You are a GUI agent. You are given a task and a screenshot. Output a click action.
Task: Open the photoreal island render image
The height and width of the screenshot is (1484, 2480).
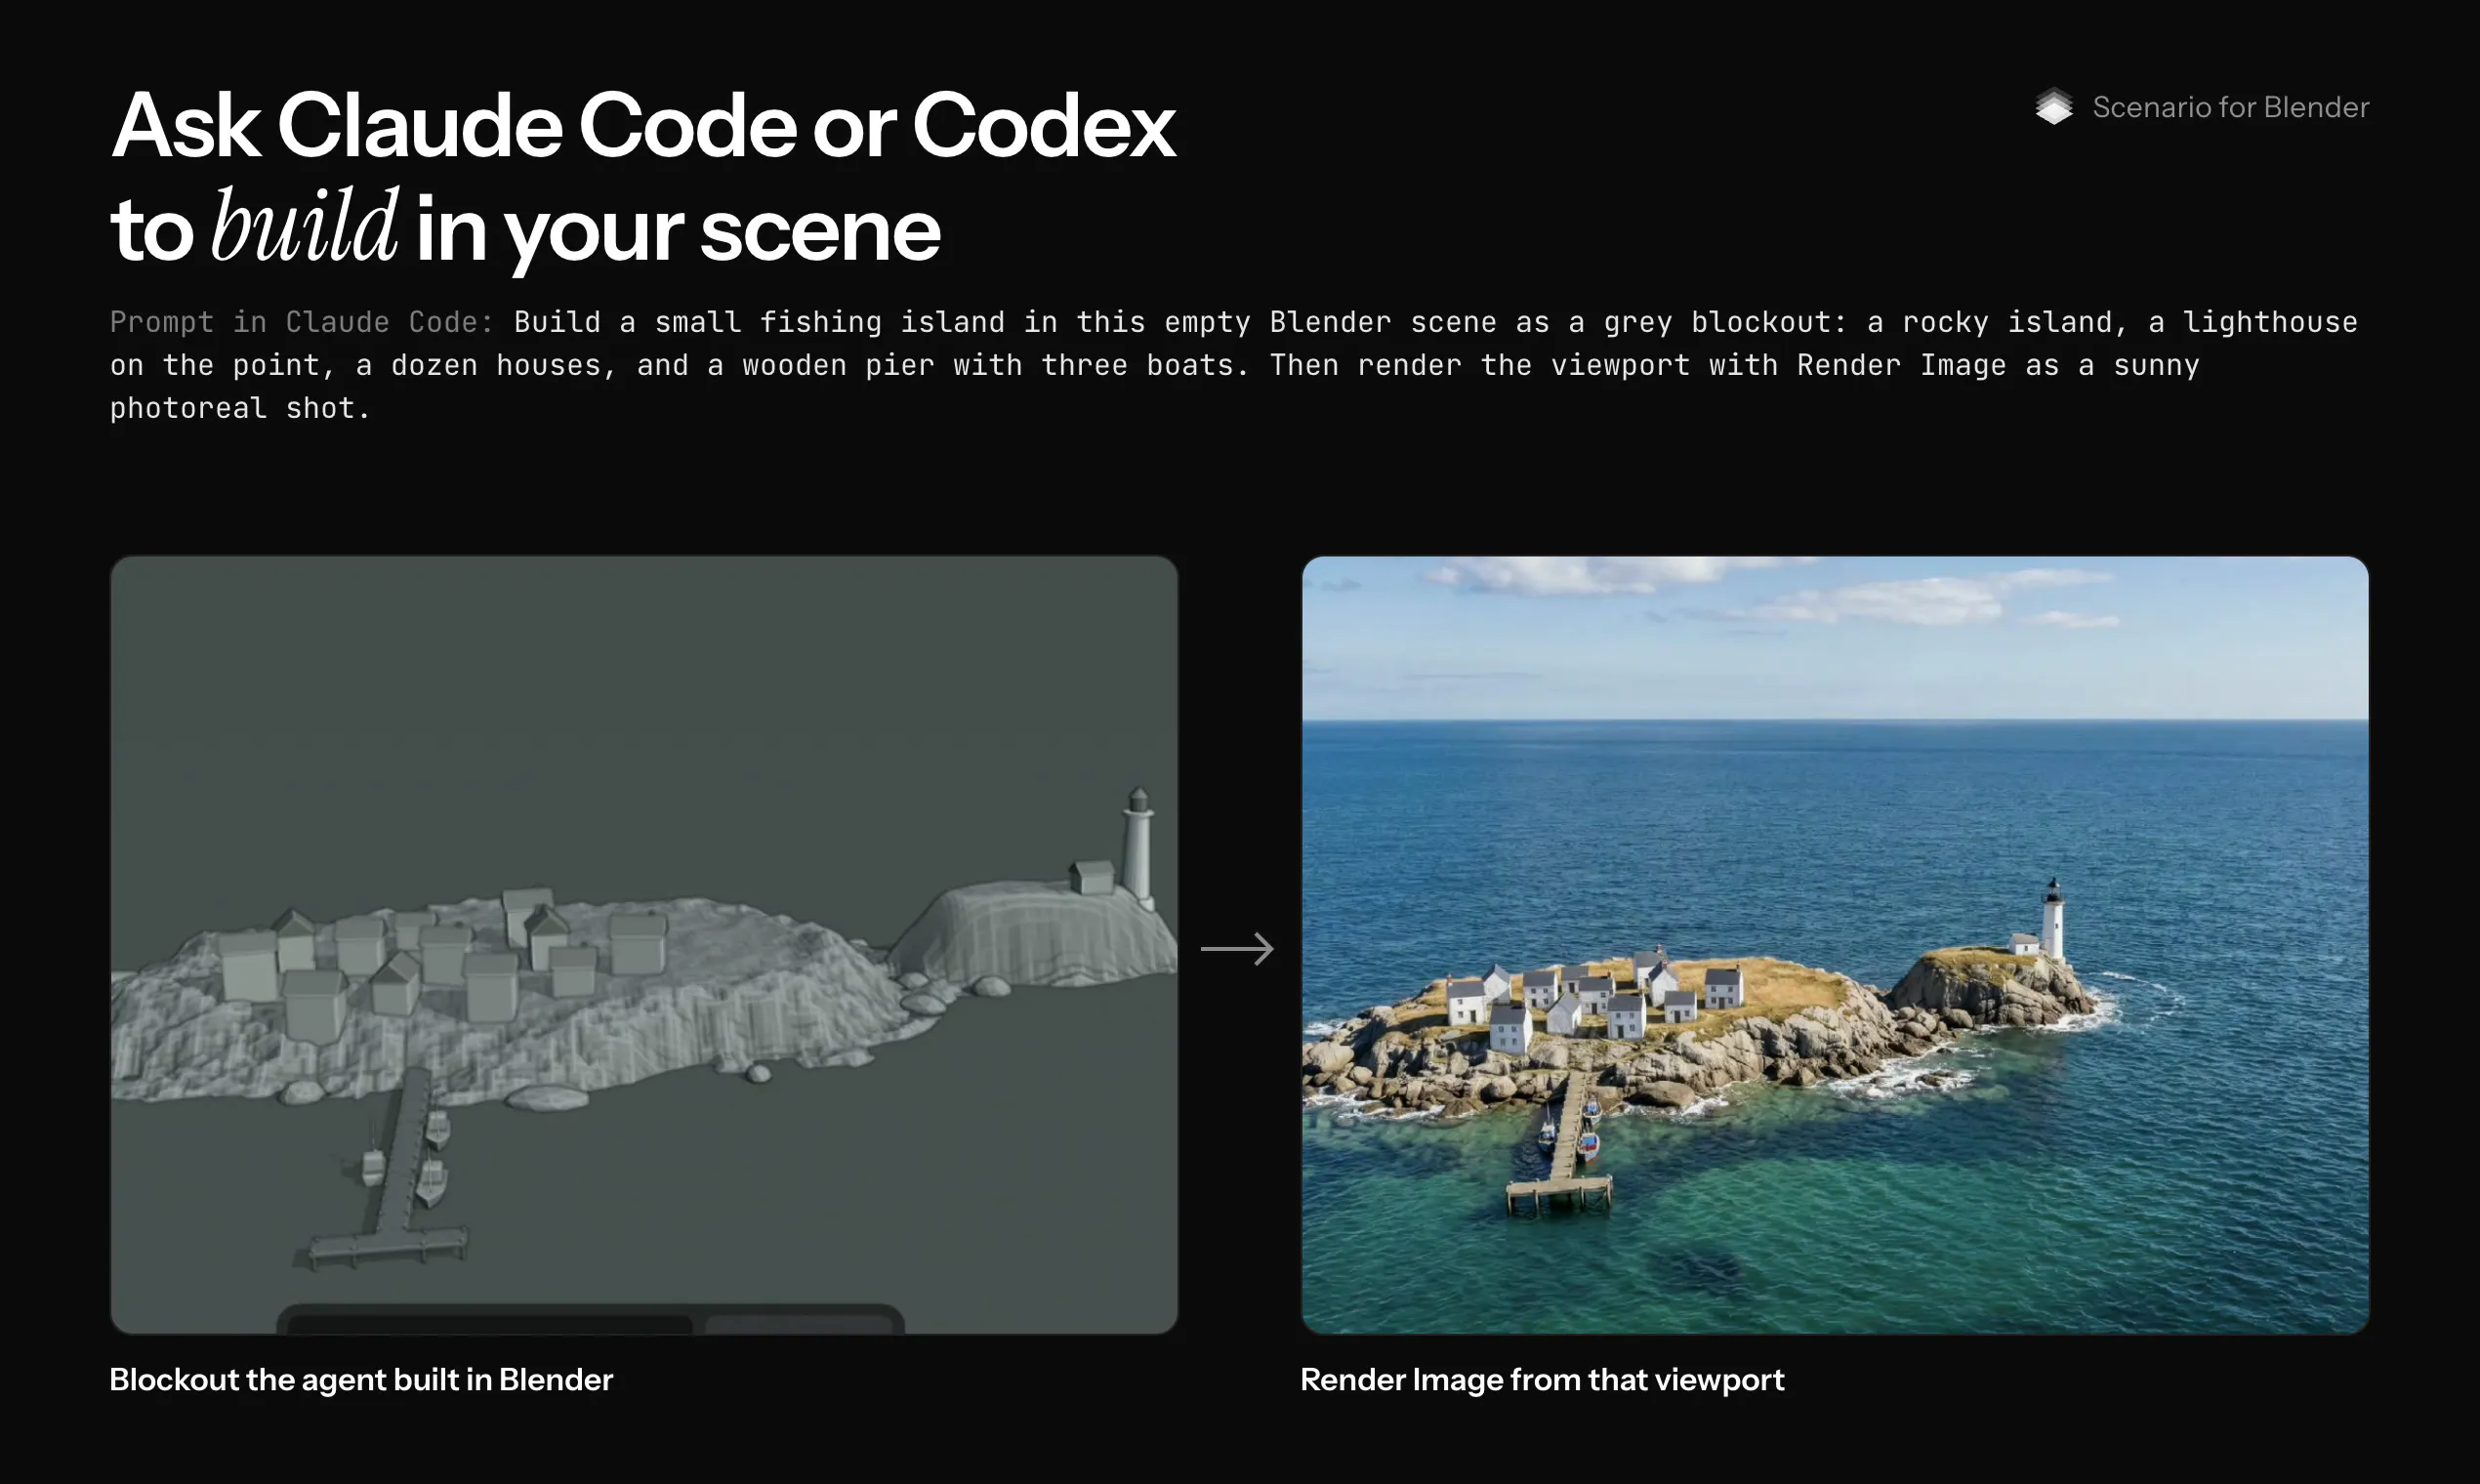(1835, 945)
